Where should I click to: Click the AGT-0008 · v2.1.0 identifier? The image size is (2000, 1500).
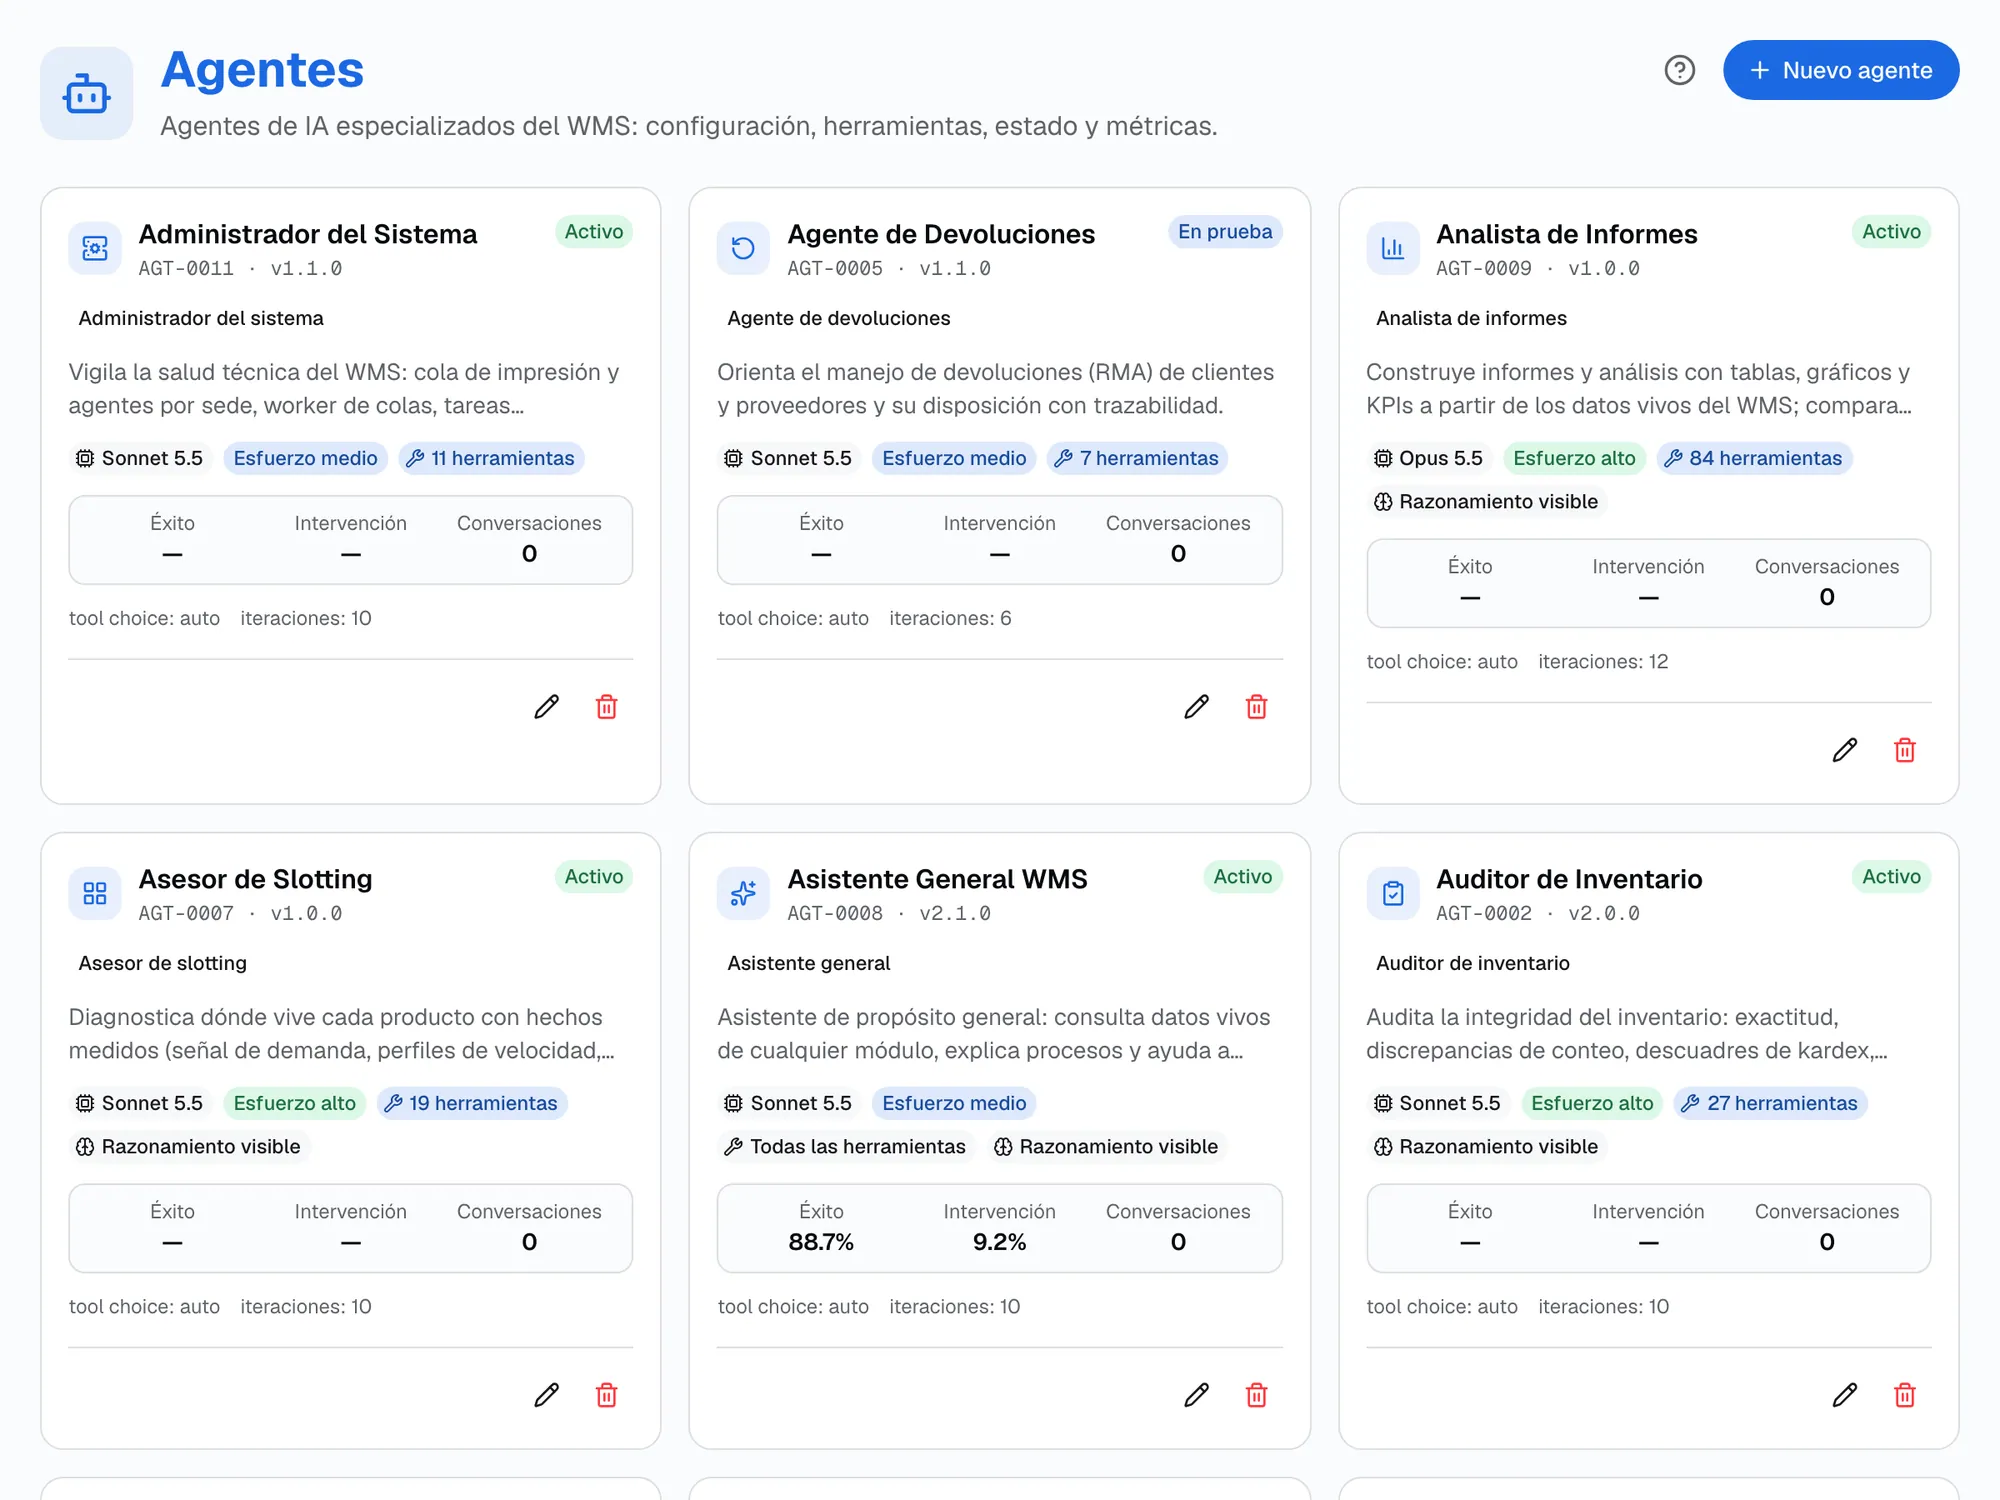tap(889, 913)
